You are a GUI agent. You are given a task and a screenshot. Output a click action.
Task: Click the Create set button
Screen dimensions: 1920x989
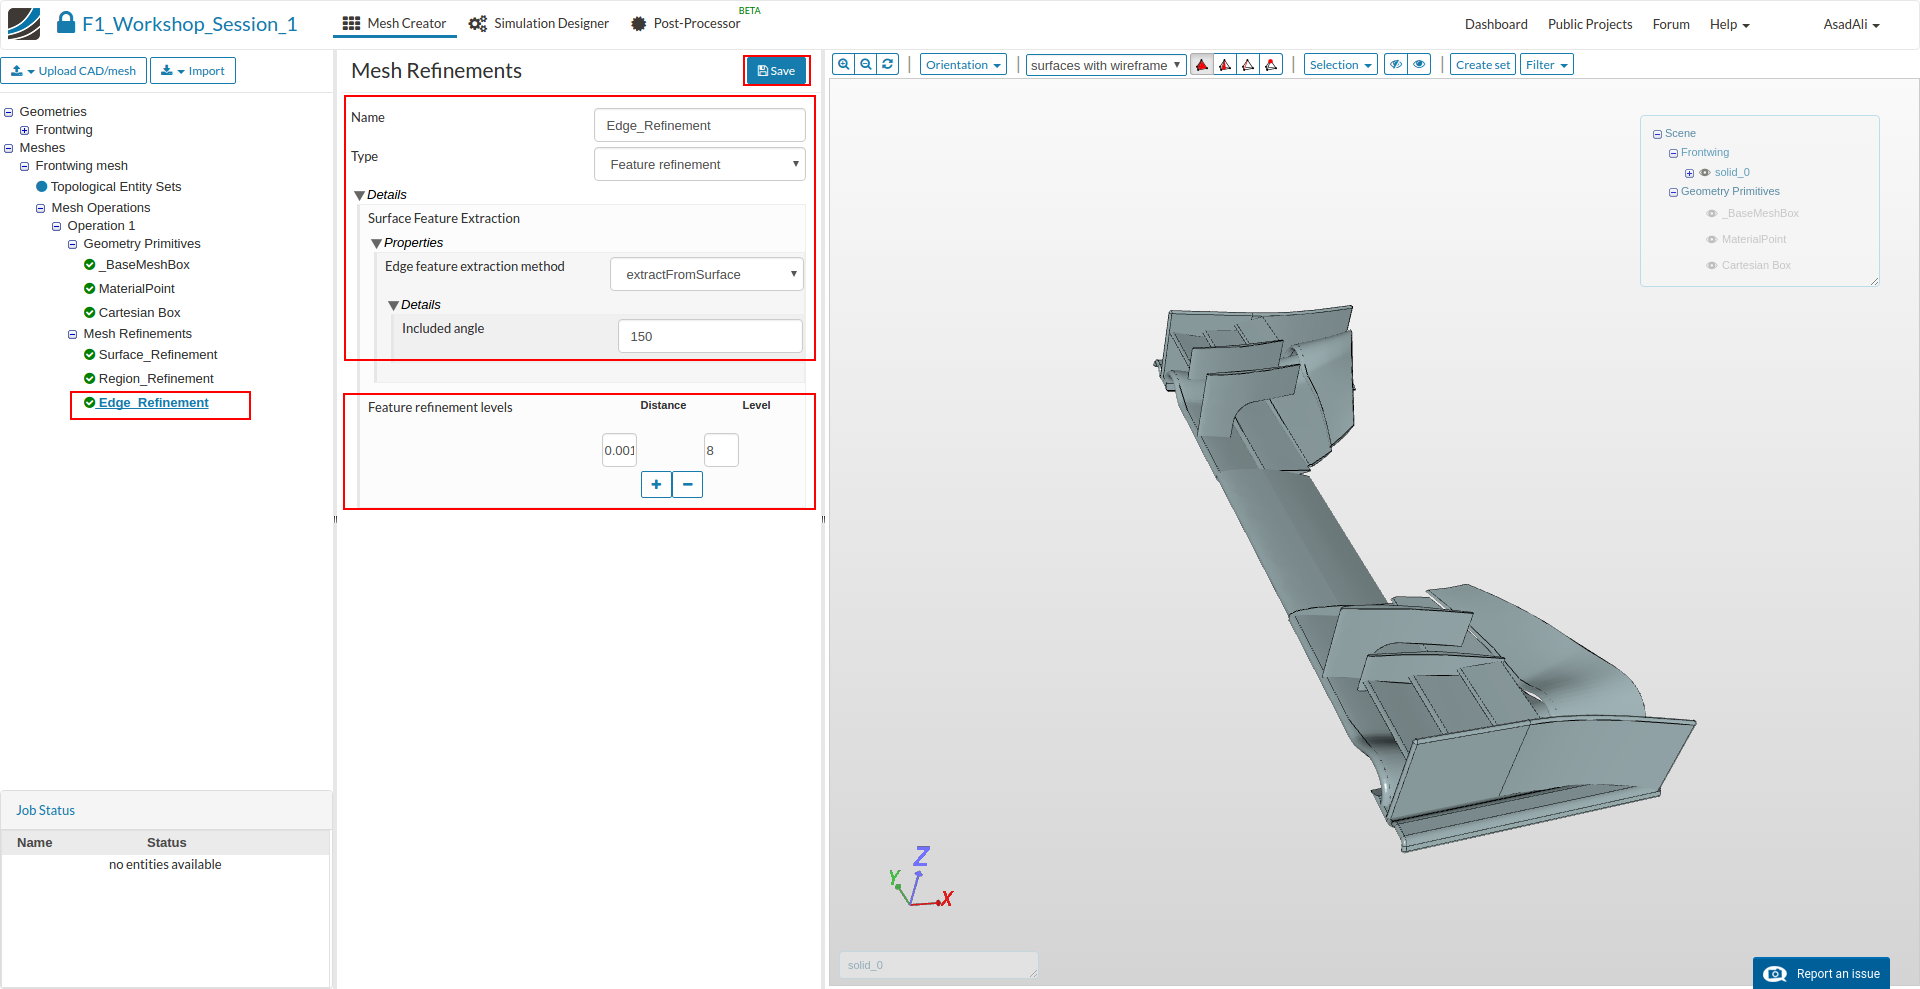1482,65
